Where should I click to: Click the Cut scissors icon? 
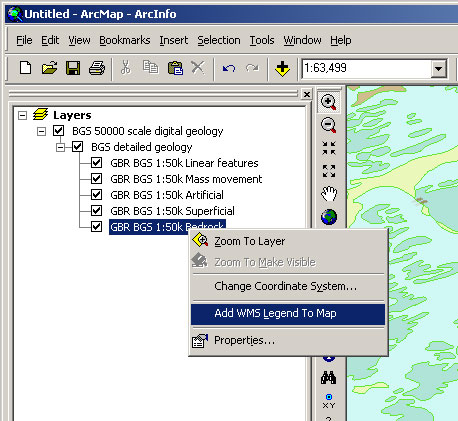click(x=126, y=68)
